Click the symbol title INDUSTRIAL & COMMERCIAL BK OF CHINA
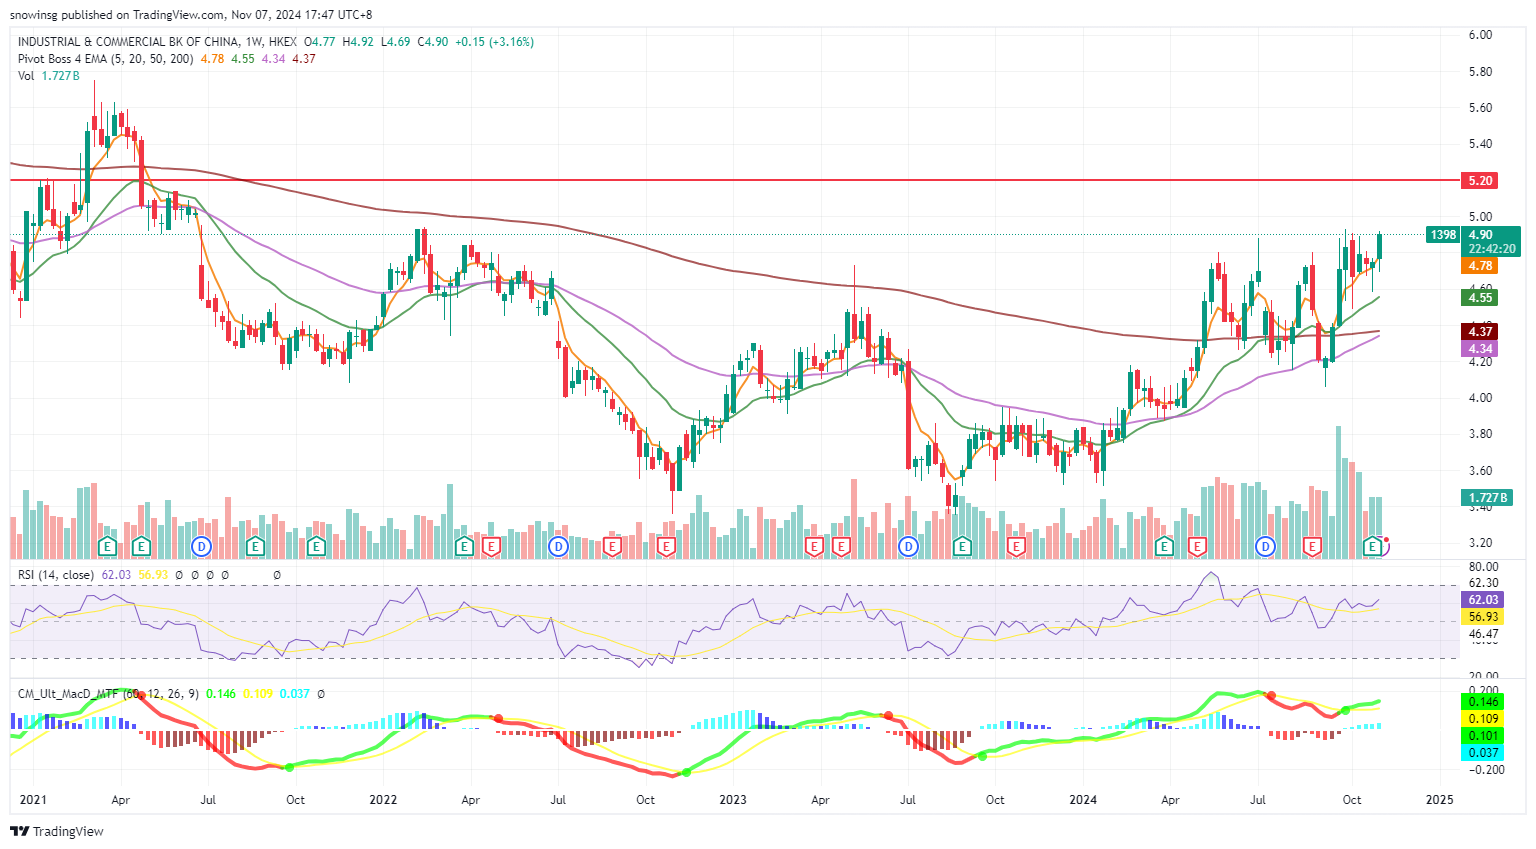 128,42
